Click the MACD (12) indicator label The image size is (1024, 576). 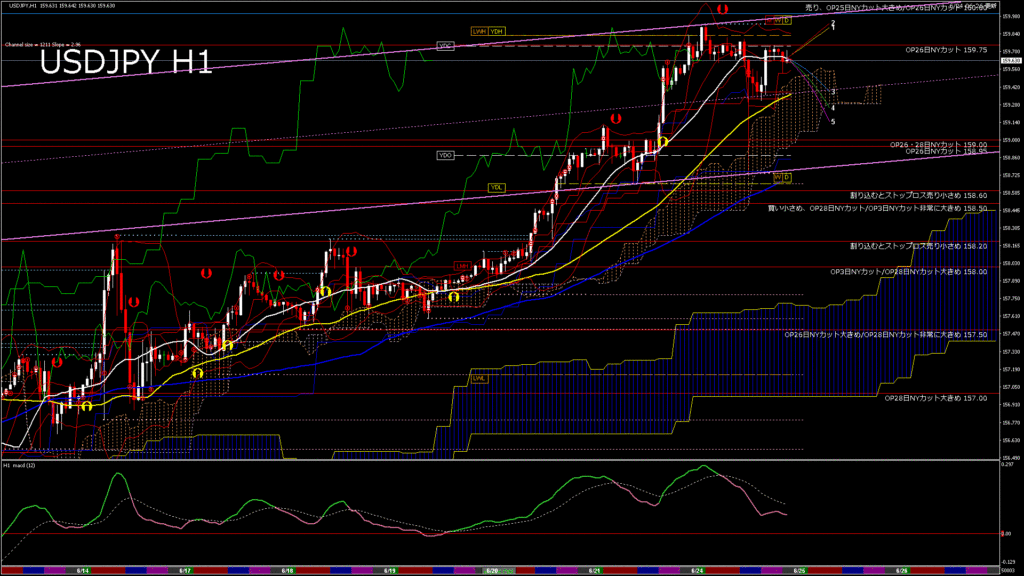(21, 466)
